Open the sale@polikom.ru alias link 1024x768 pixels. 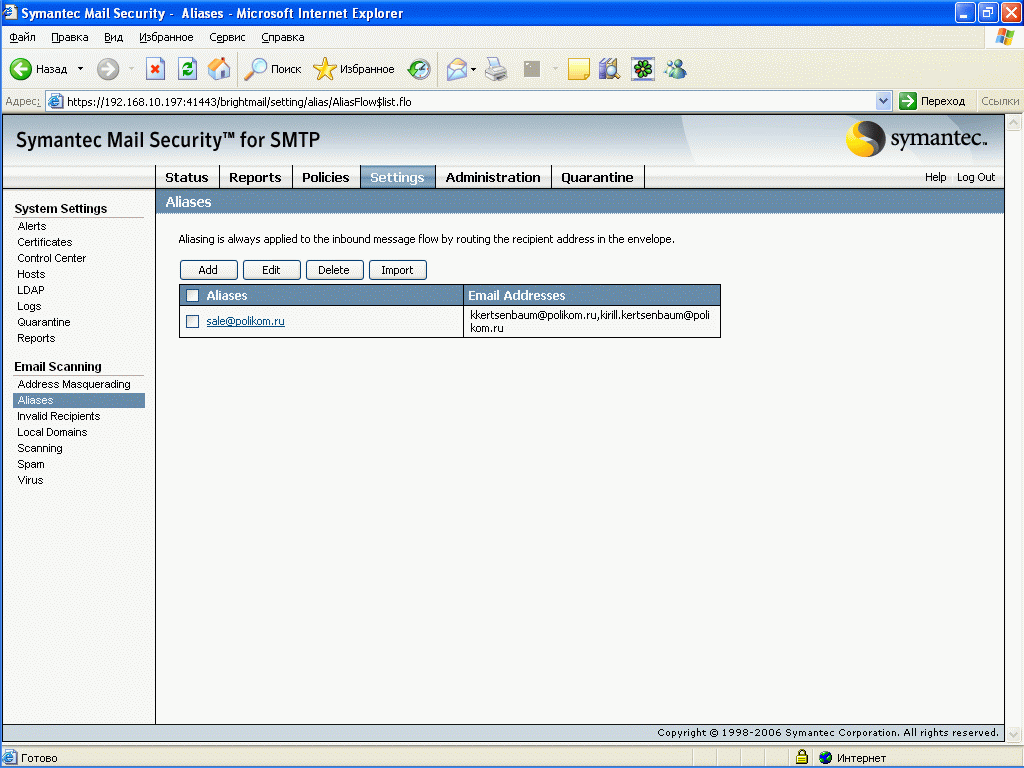click(246, 321)
